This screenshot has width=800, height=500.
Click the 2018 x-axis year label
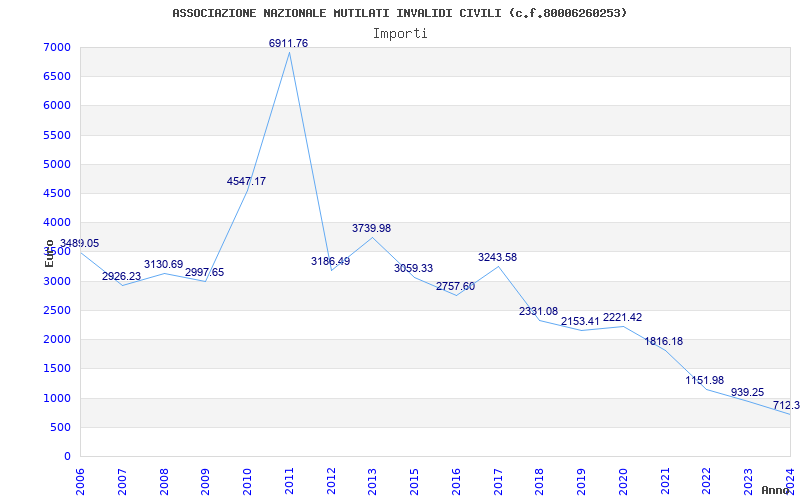[540, 481]
